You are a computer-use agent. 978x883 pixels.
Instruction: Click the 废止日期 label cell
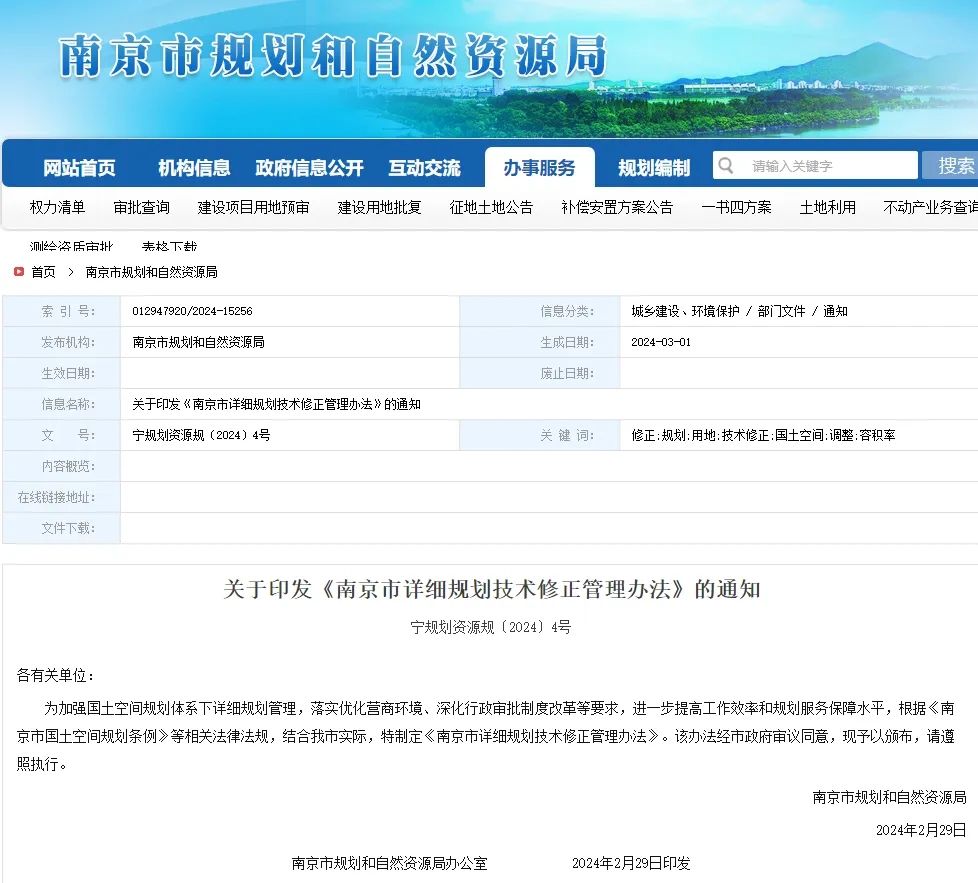click(x=540, y=373)
